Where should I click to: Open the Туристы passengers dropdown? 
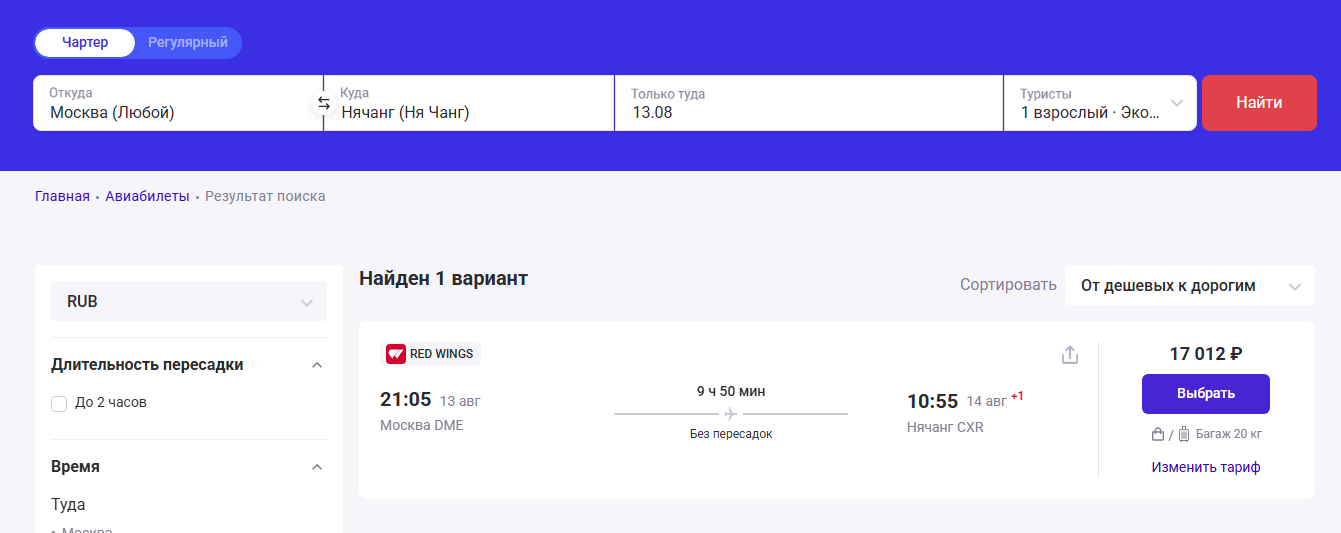pyautogui.click(x=1100, y=103)
